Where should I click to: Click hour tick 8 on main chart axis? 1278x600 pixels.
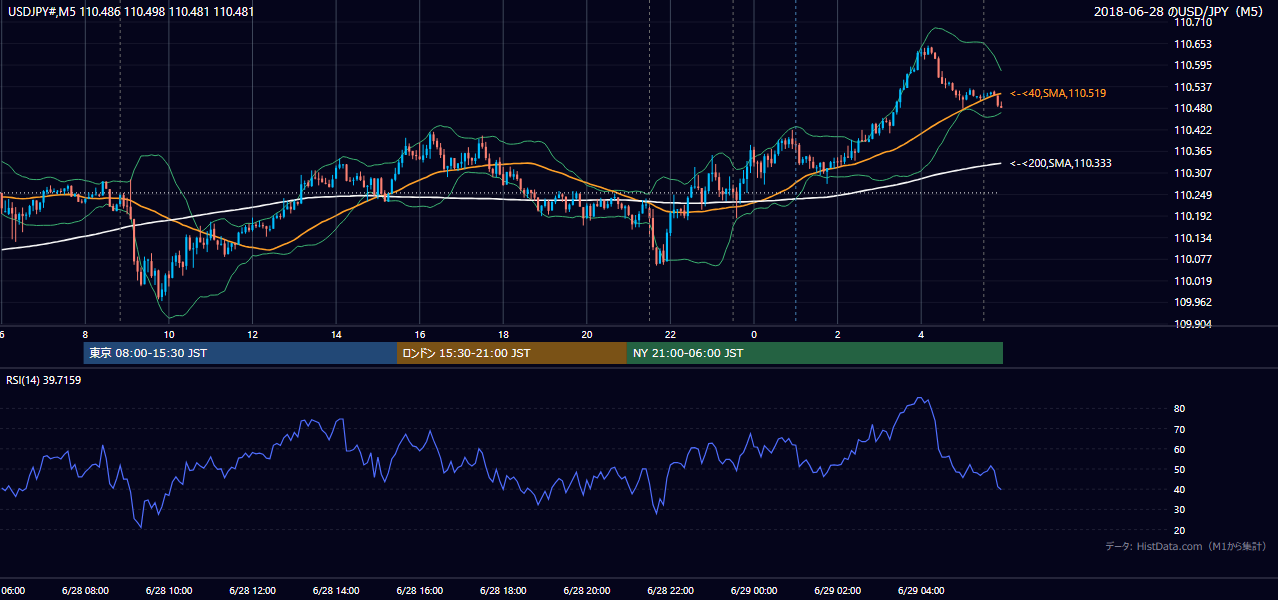85,334
